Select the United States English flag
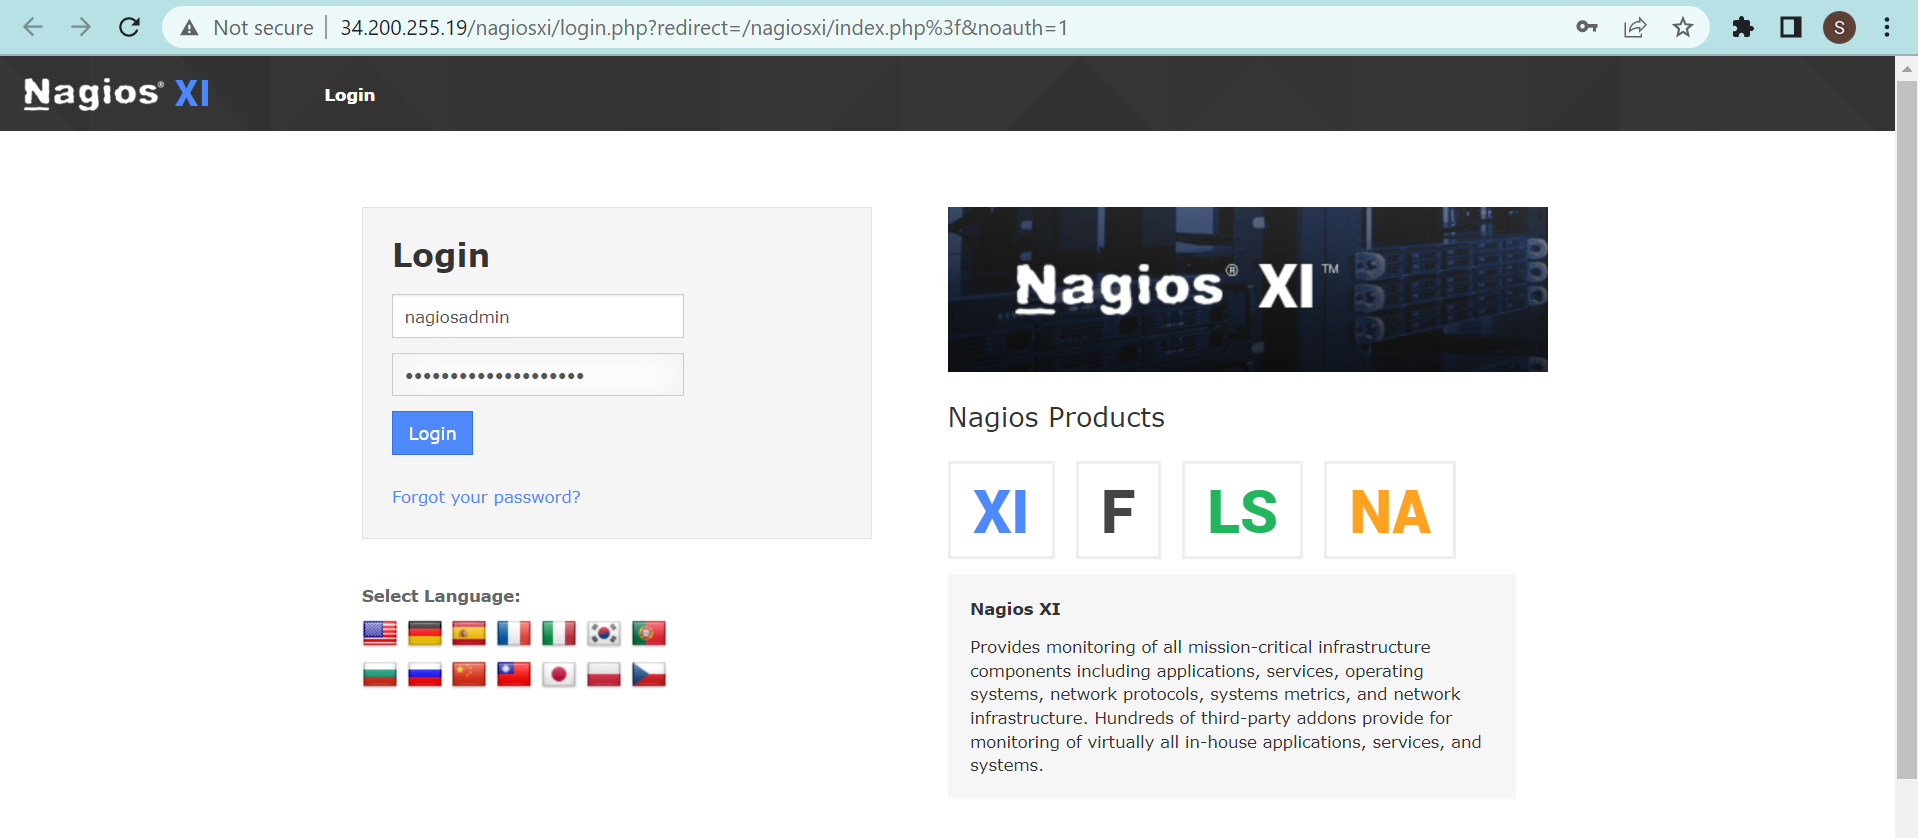The width and height of the screenshot is (1918, 838). pyautogui.click(x=380, y=633)
